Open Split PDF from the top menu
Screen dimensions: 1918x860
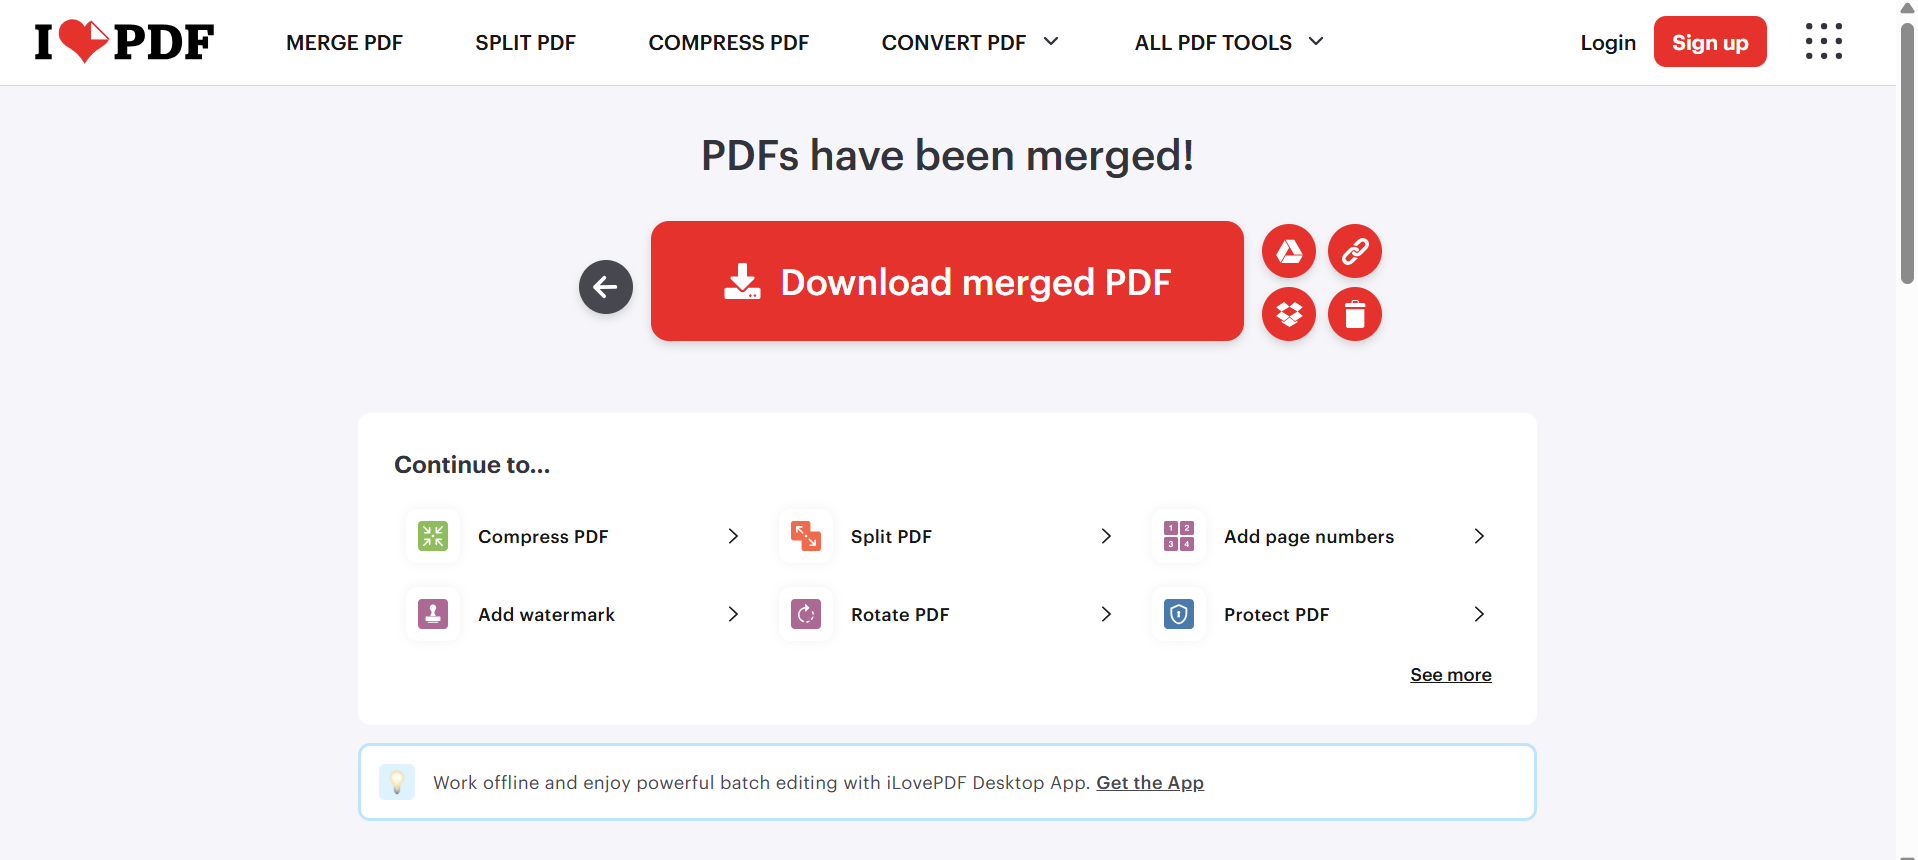525,43
